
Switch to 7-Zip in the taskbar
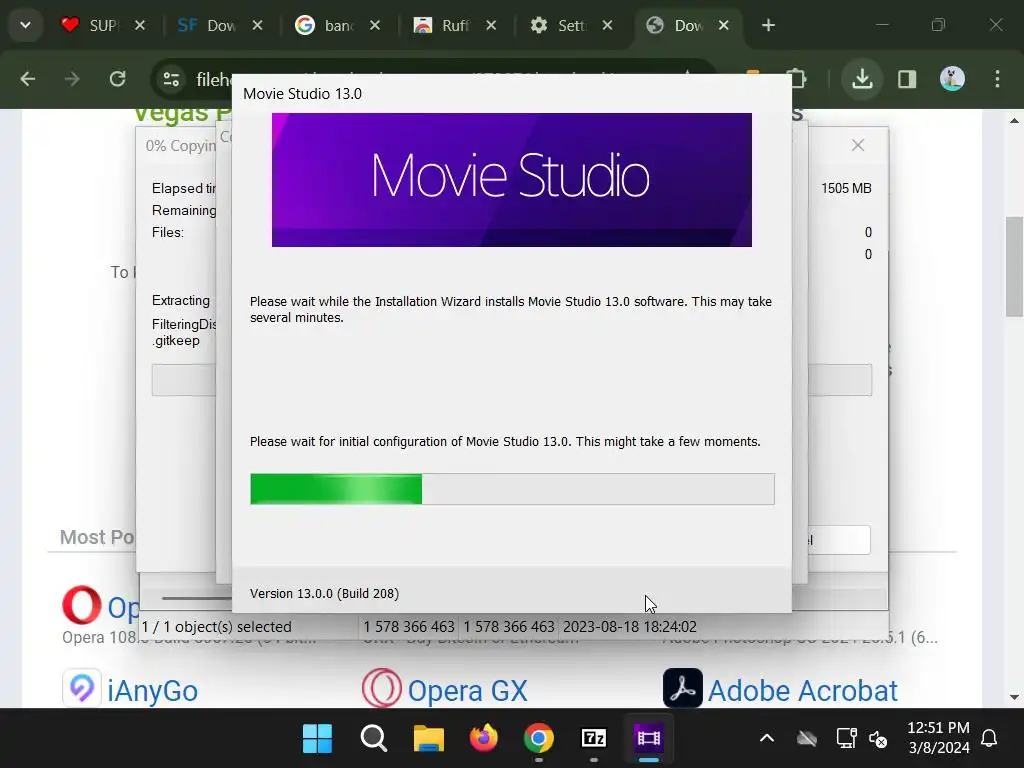[594, 738]
